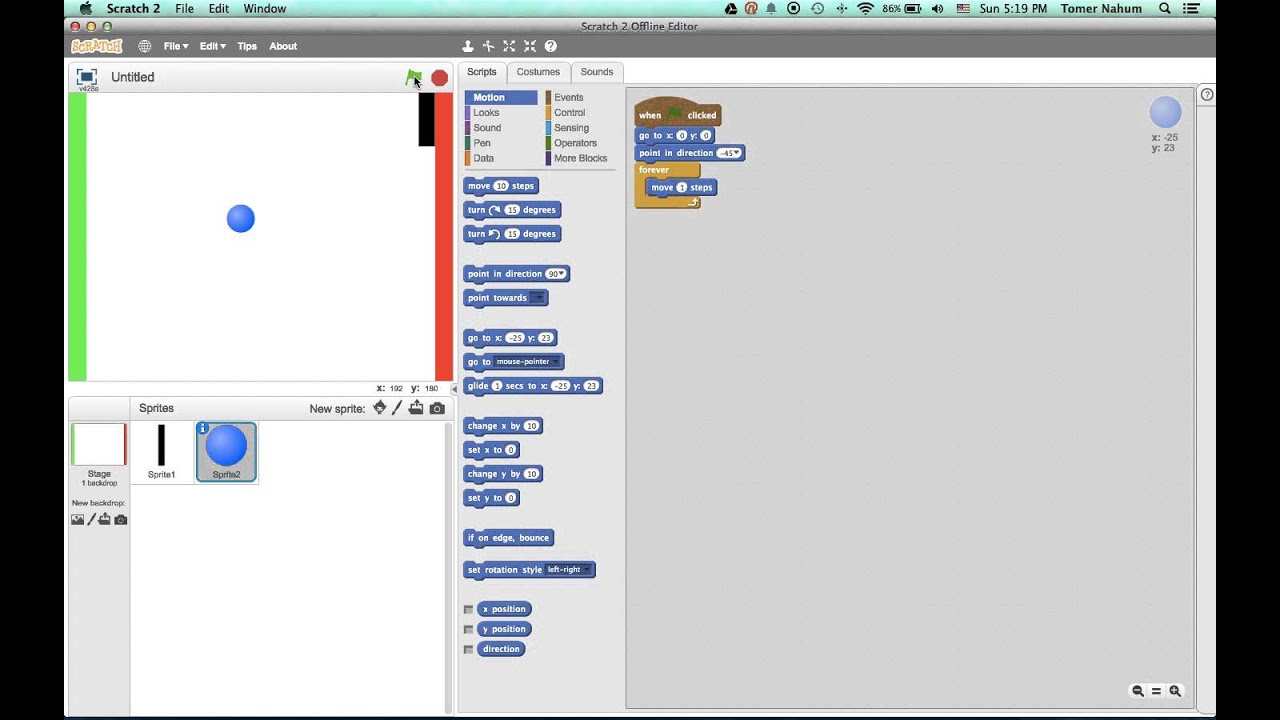Select the Stage thumbnail
The image size is (1280, 720).
(99, 452)
